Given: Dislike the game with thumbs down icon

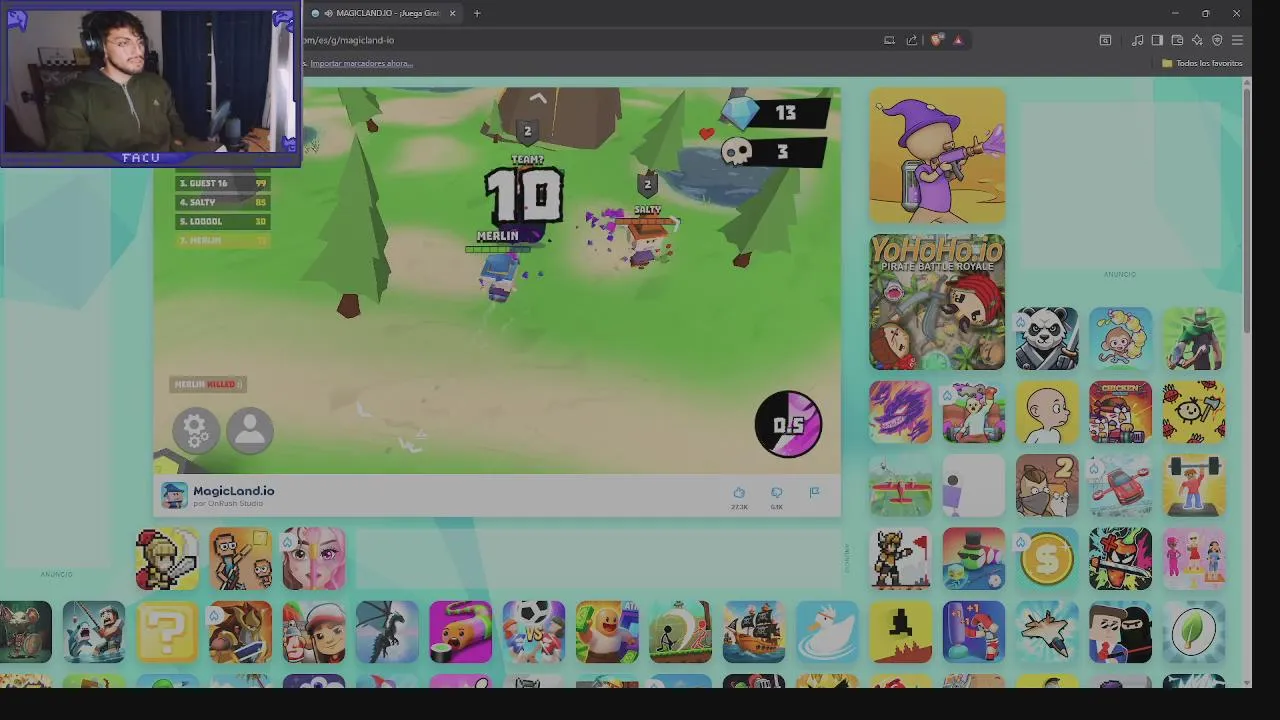Looking at the screenshot, I should (x=777, y=492).
